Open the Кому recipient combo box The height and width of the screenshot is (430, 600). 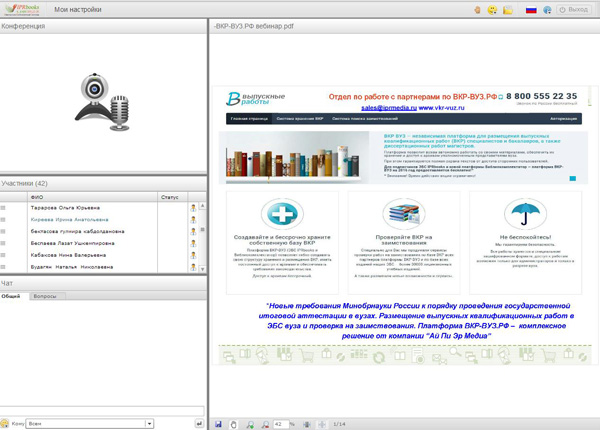[90, 423]
